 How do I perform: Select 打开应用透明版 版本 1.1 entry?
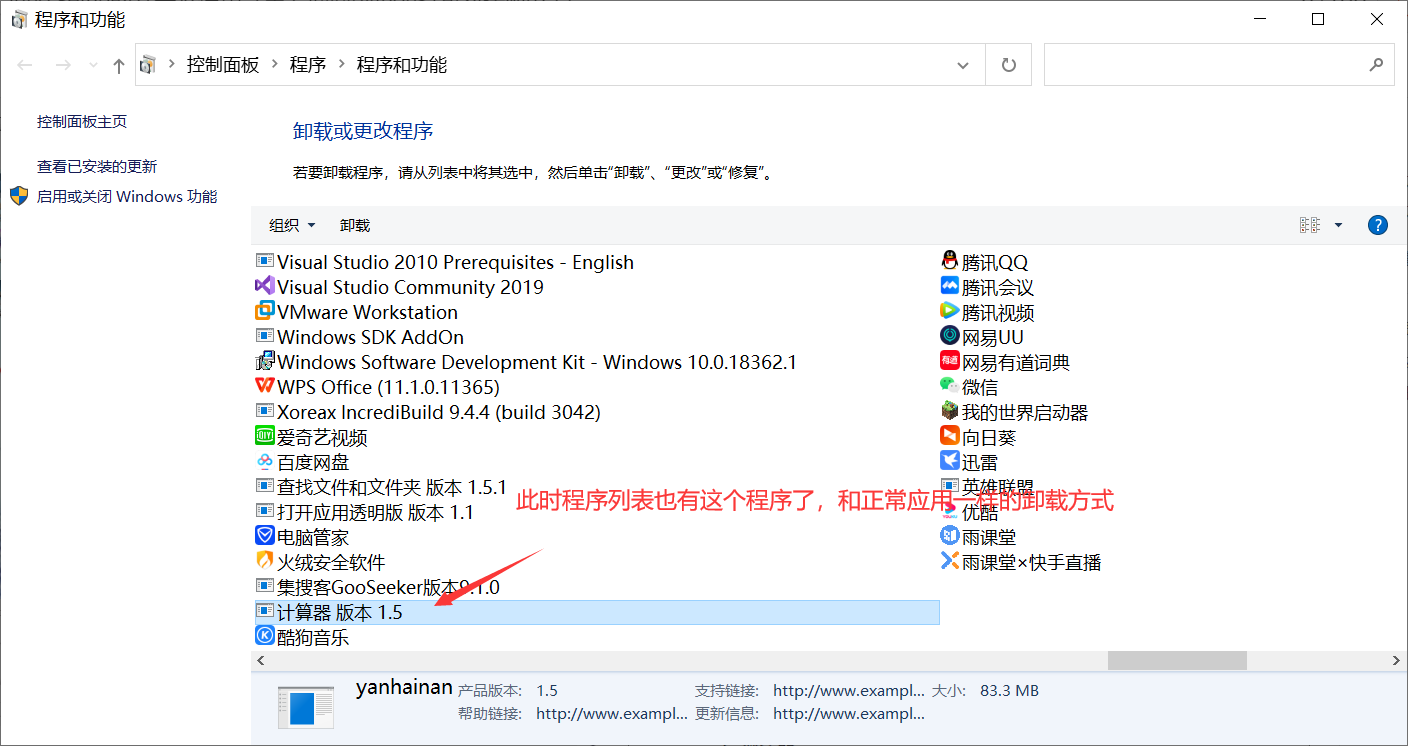pos(375,512)
